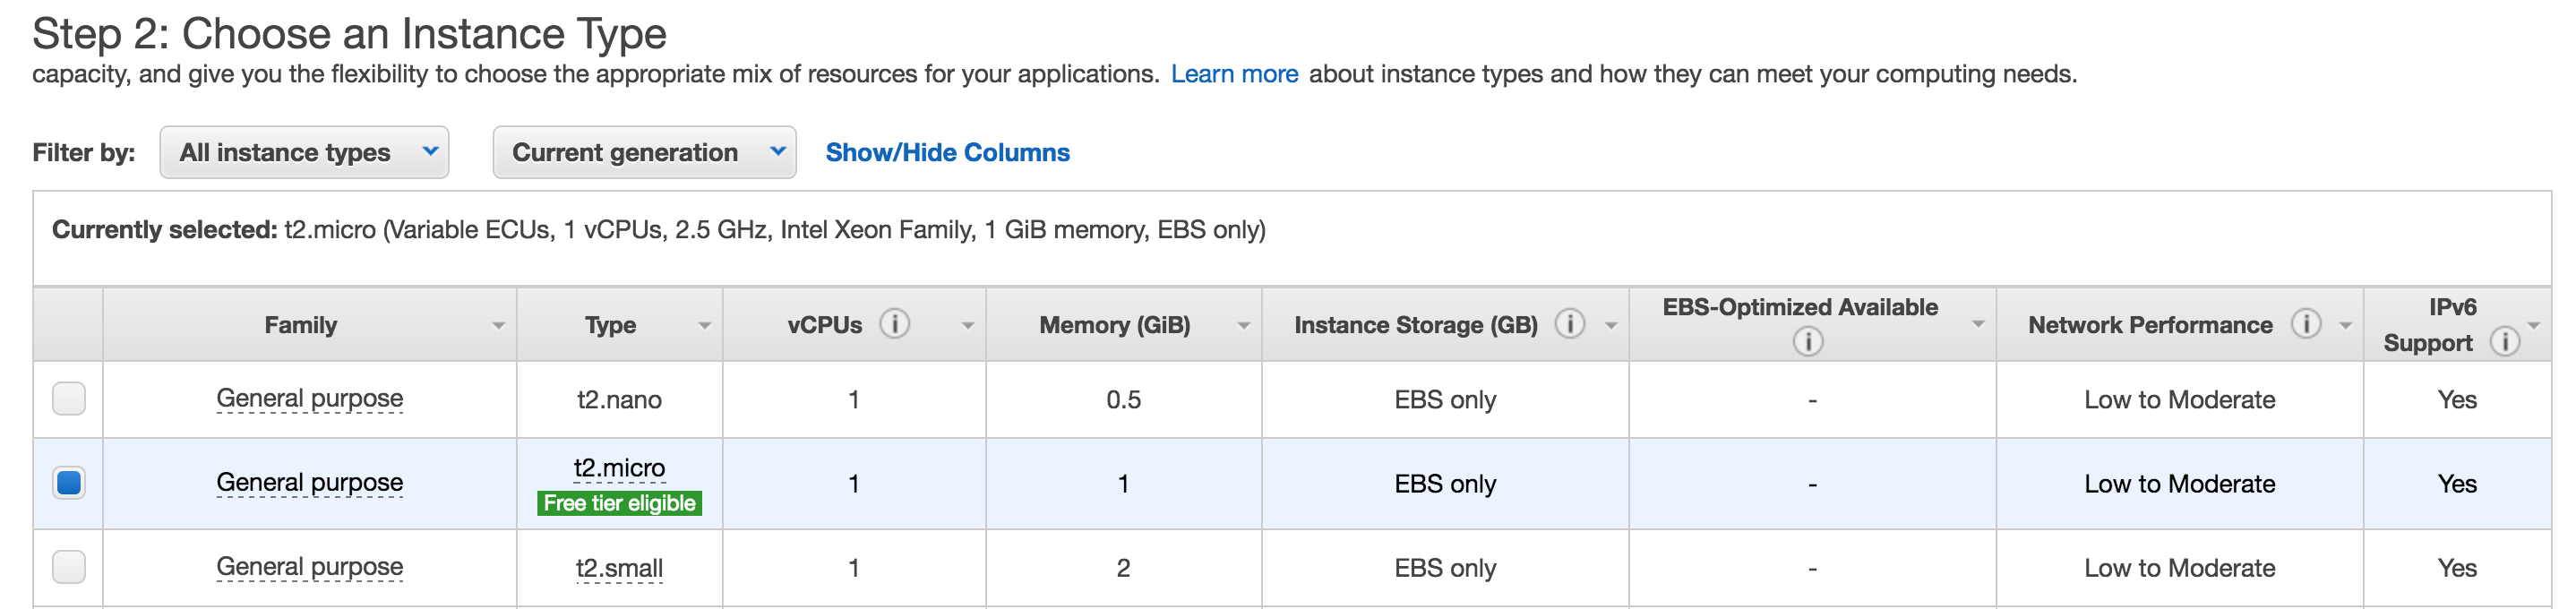Select the t2.nano instance checkbox
This screenshot has height=609, width=2576.
pos(69,399)
